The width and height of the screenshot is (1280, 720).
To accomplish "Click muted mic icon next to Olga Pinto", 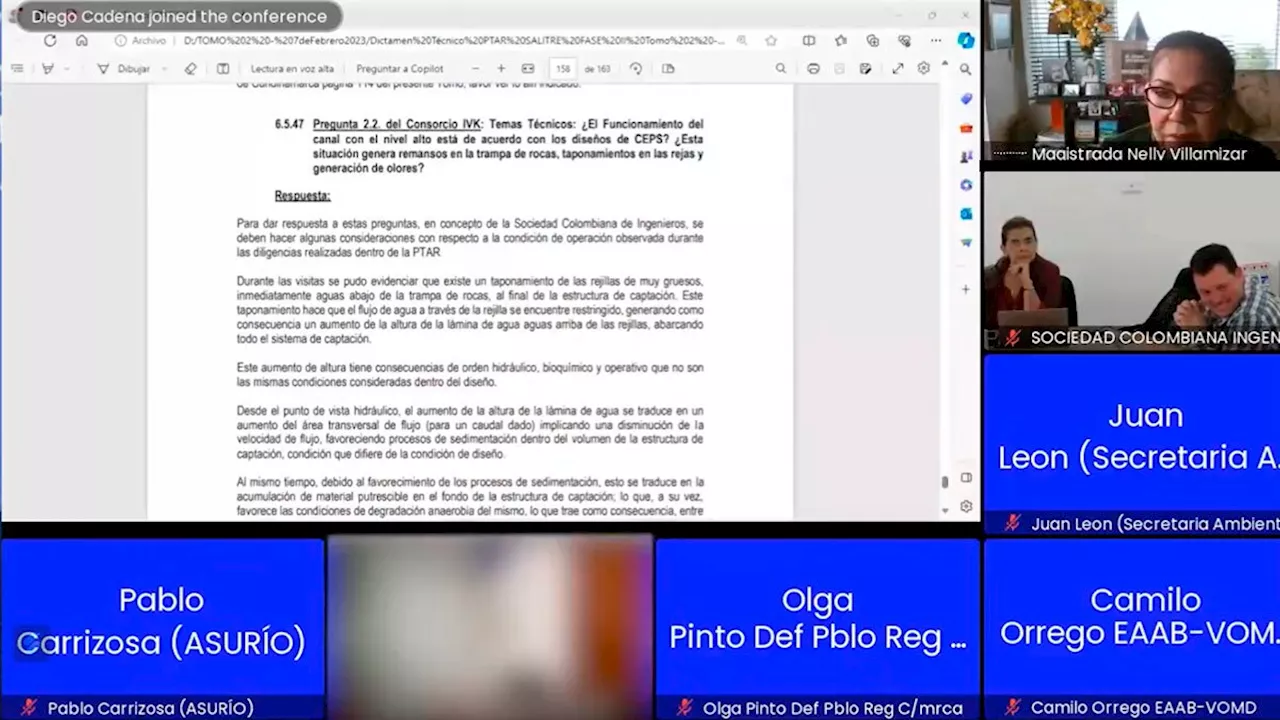I will tap(684, 708).
